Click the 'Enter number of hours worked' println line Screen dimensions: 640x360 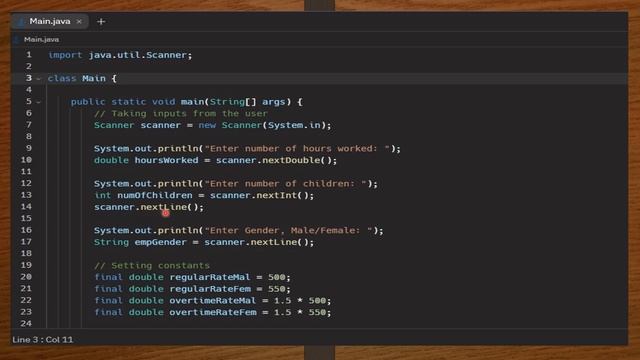tap(247, 149)
